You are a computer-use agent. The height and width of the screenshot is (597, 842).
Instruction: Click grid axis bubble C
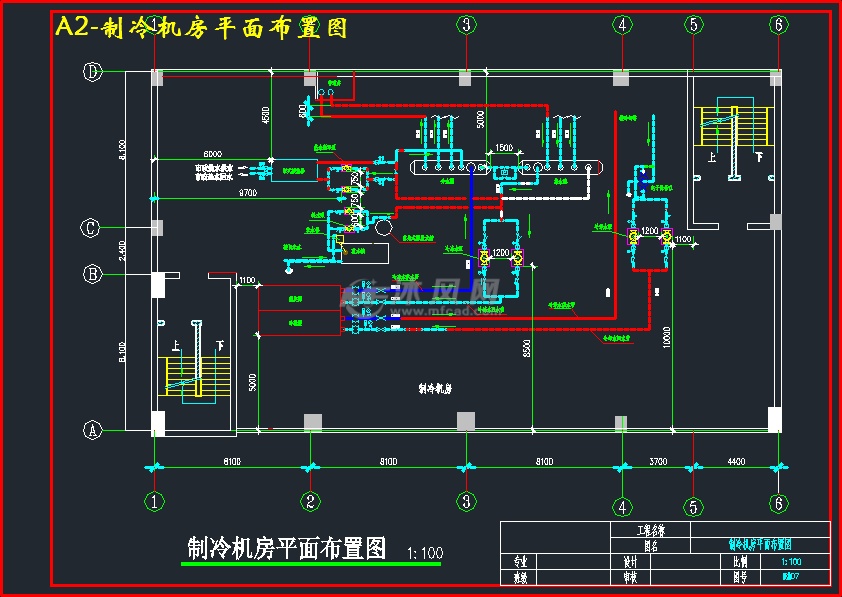(90, 228)
